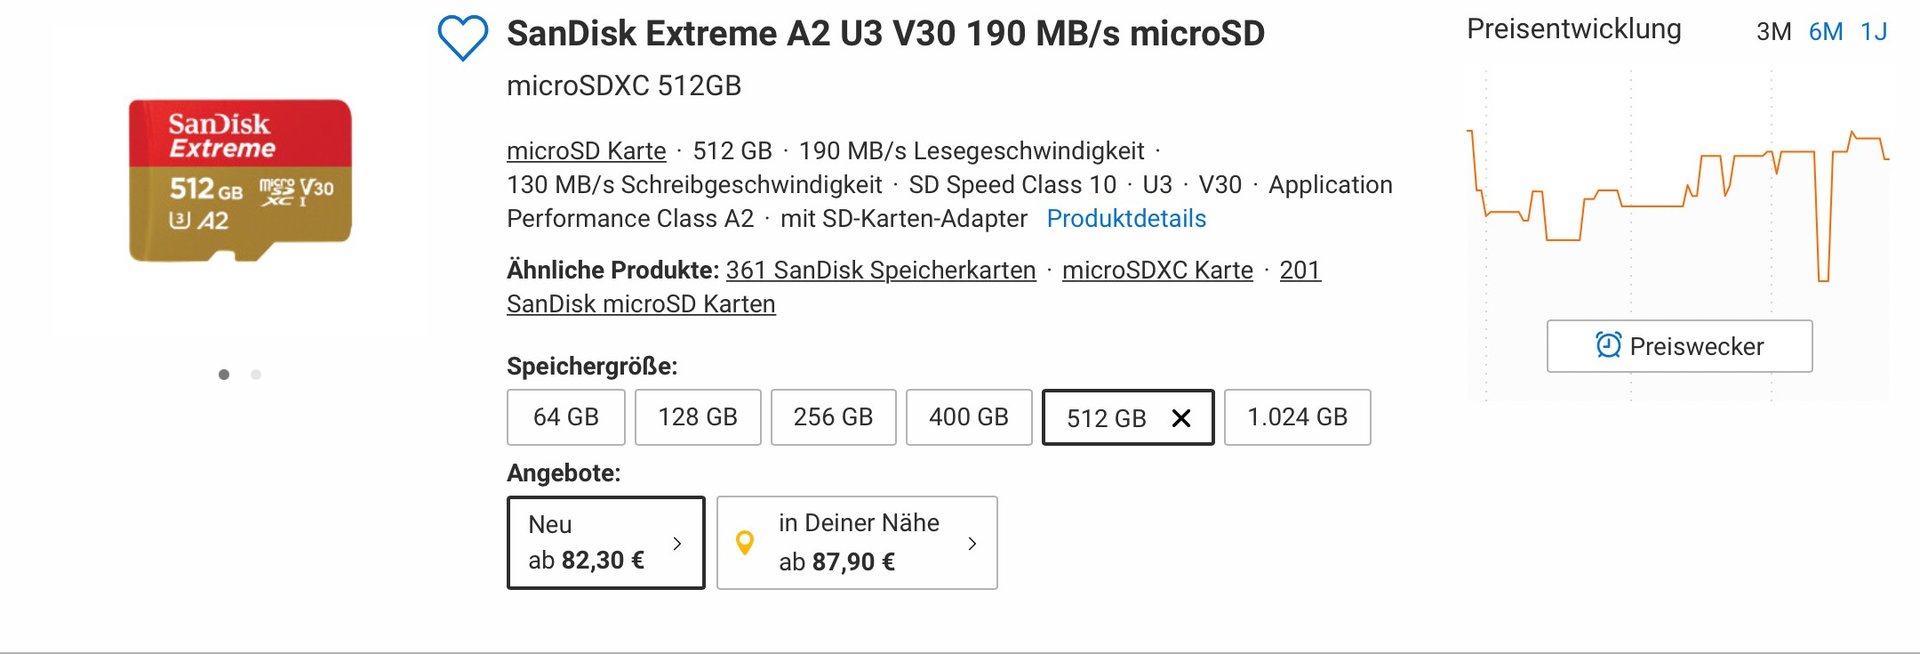Open the Produktdetails link

point(1126,218)
